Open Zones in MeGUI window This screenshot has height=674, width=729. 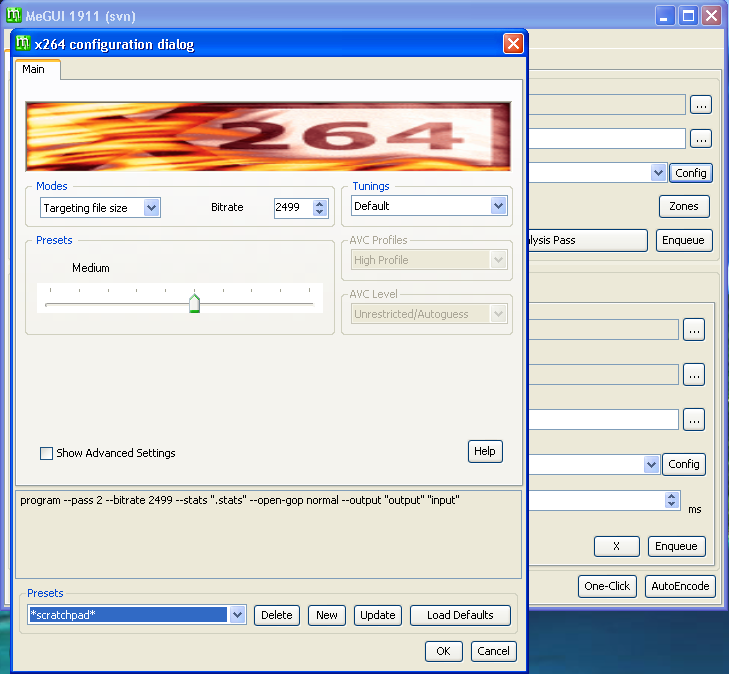click(x=684, y=206)
